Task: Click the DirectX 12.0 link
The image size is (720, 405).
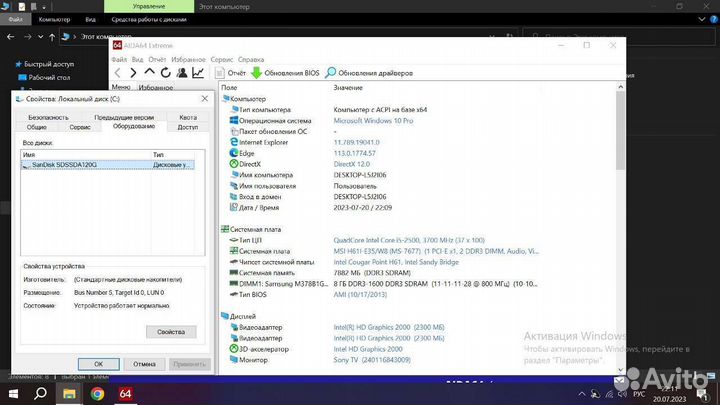Action: [352, 164]
